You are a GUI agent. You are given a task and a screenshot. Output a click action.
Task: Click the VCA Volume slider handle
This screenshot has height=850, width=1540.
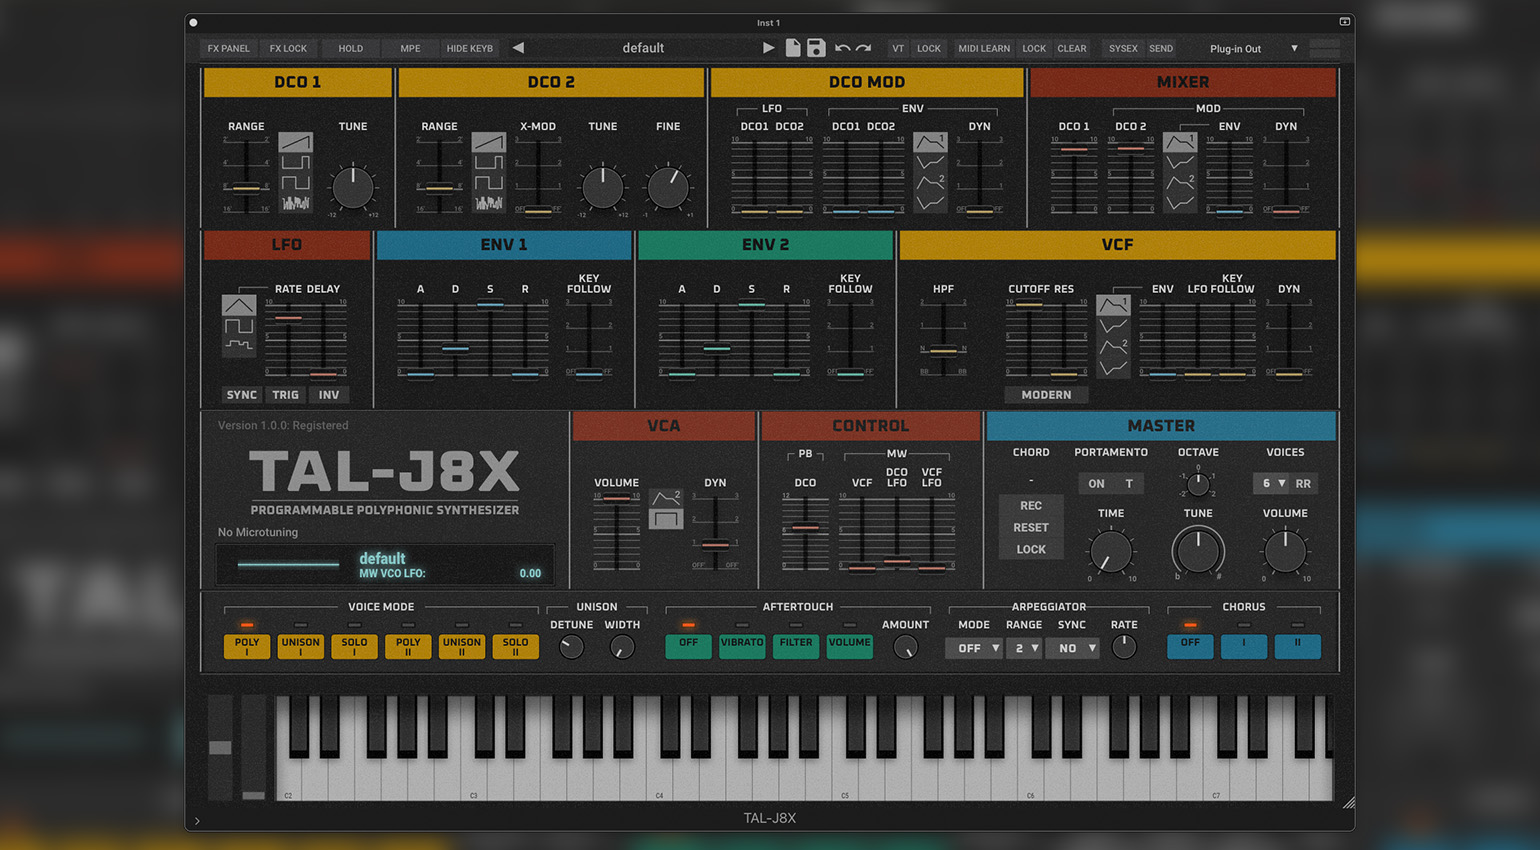click(616, 497)
